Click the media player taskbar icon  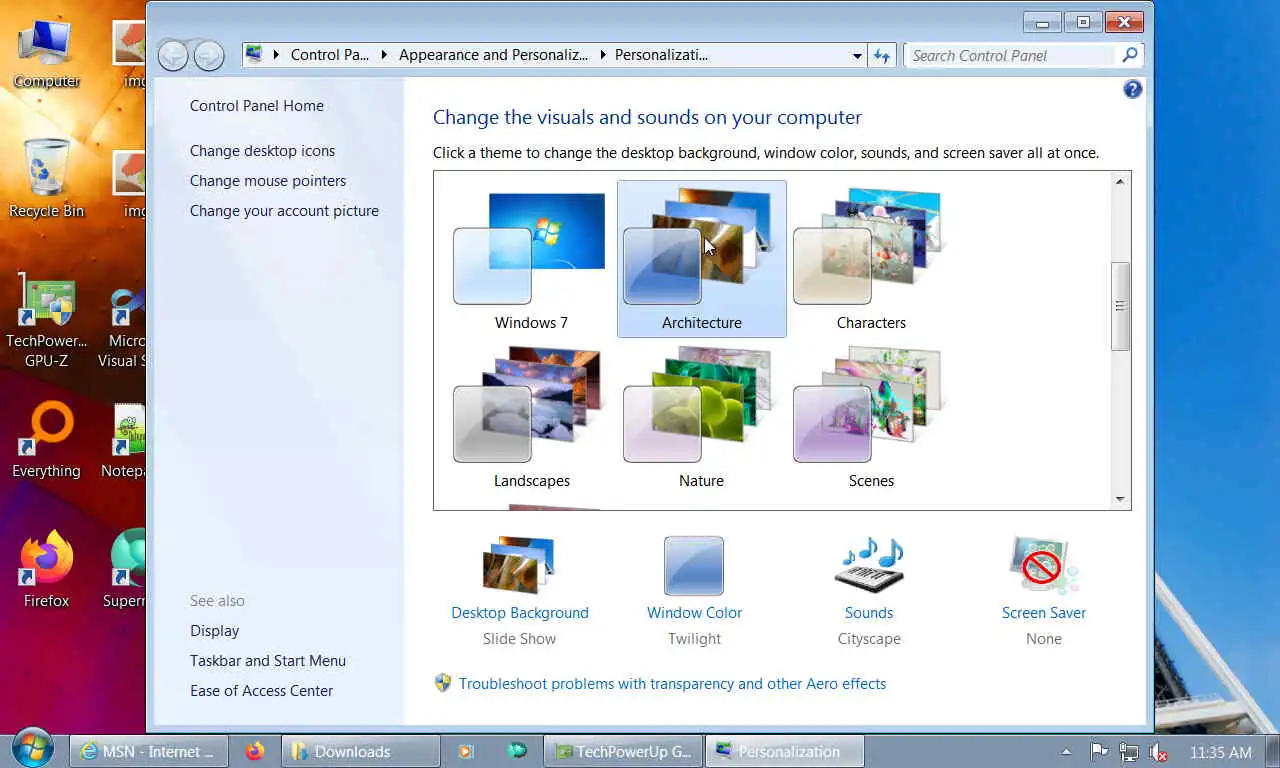465,751
